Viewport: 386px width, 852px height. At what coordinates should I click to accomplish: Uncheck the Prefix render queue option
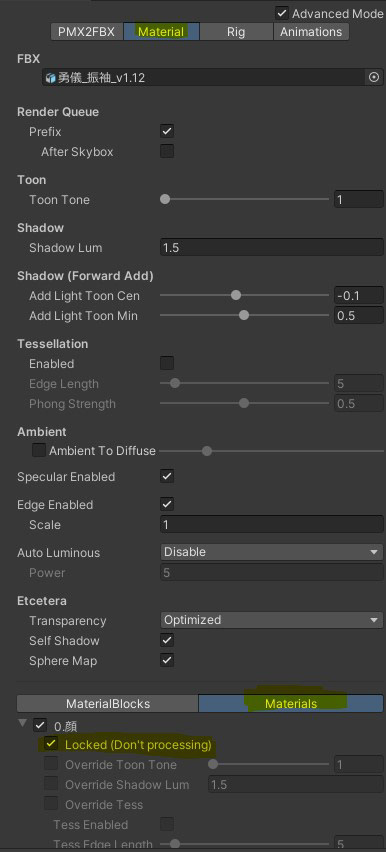click(x=167, y=131)
